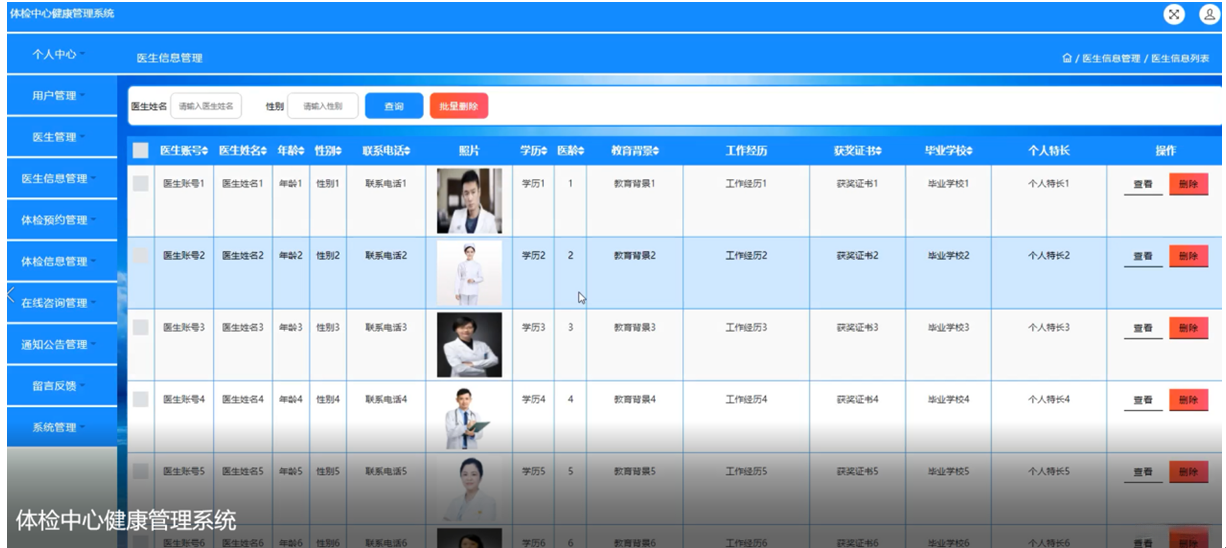View details of 医生账号1 with 查看
This screenshot has width=1226, height=548.
pyautogui.click(x=1143, y=184)
